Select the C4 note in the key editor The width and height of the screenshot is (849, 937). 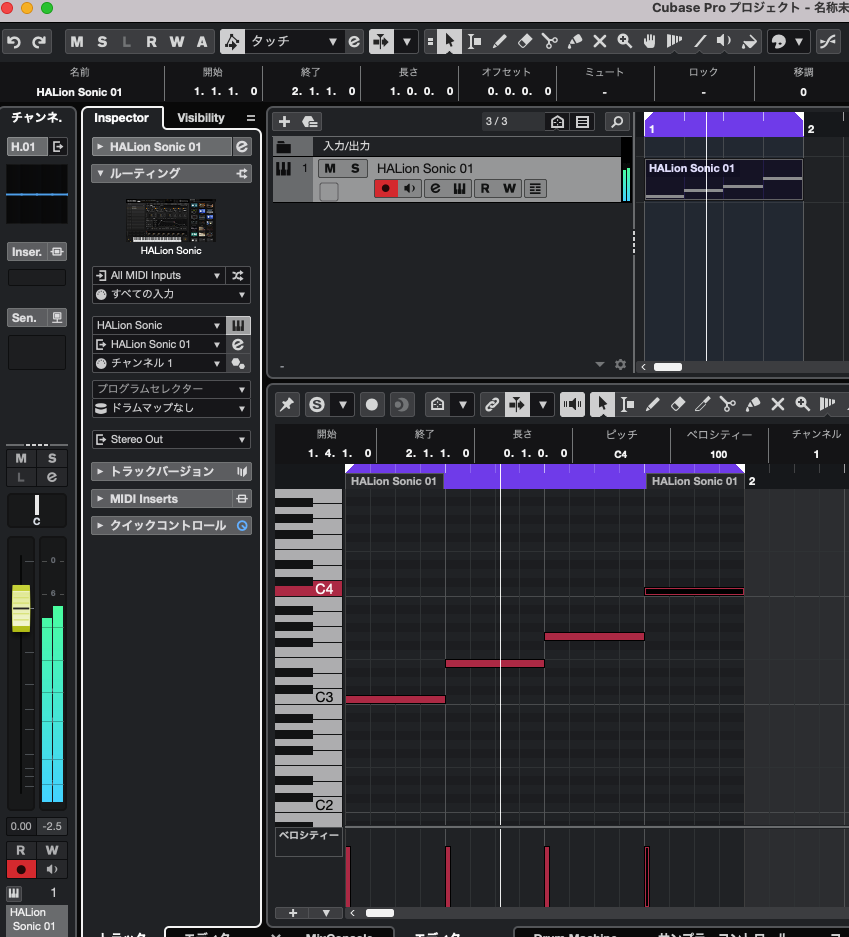[694, 592]
